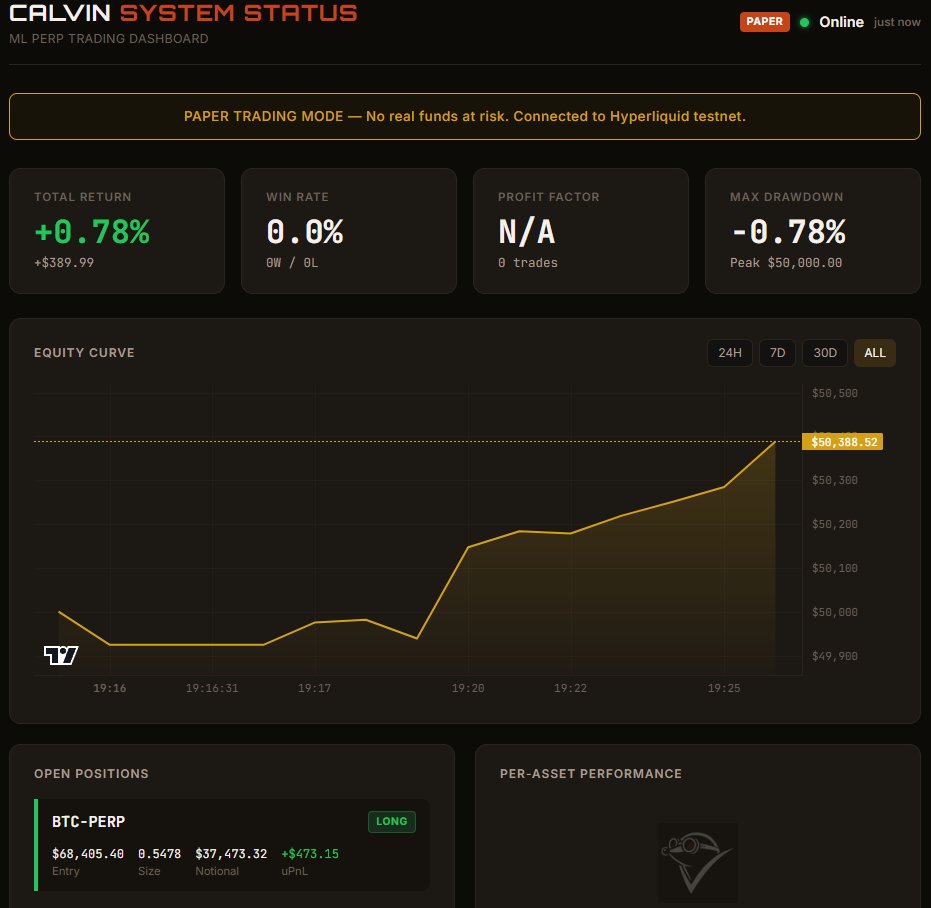
Task: Click the $50,100 price axis label
Action: pyautogui.click(x=835, y=568)
